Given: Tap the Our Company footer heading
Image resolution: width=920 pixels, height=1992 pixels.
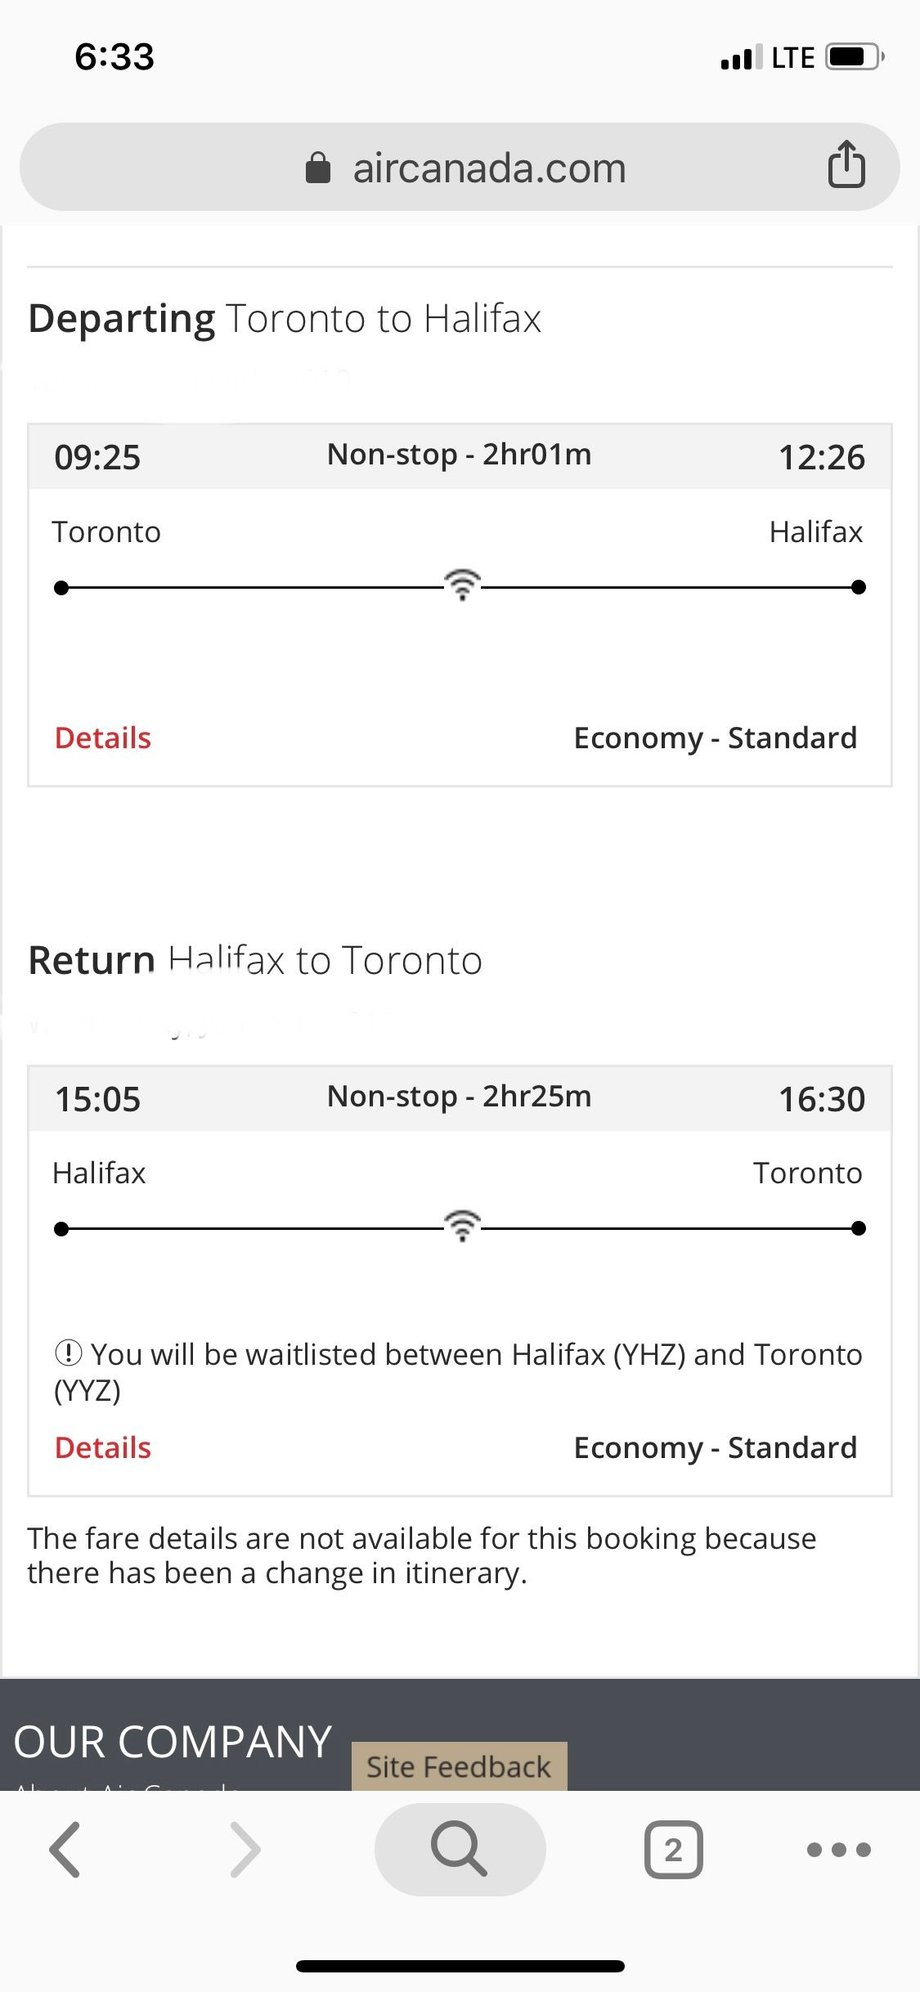Looking at the screenshot, I should (173, 1742).
